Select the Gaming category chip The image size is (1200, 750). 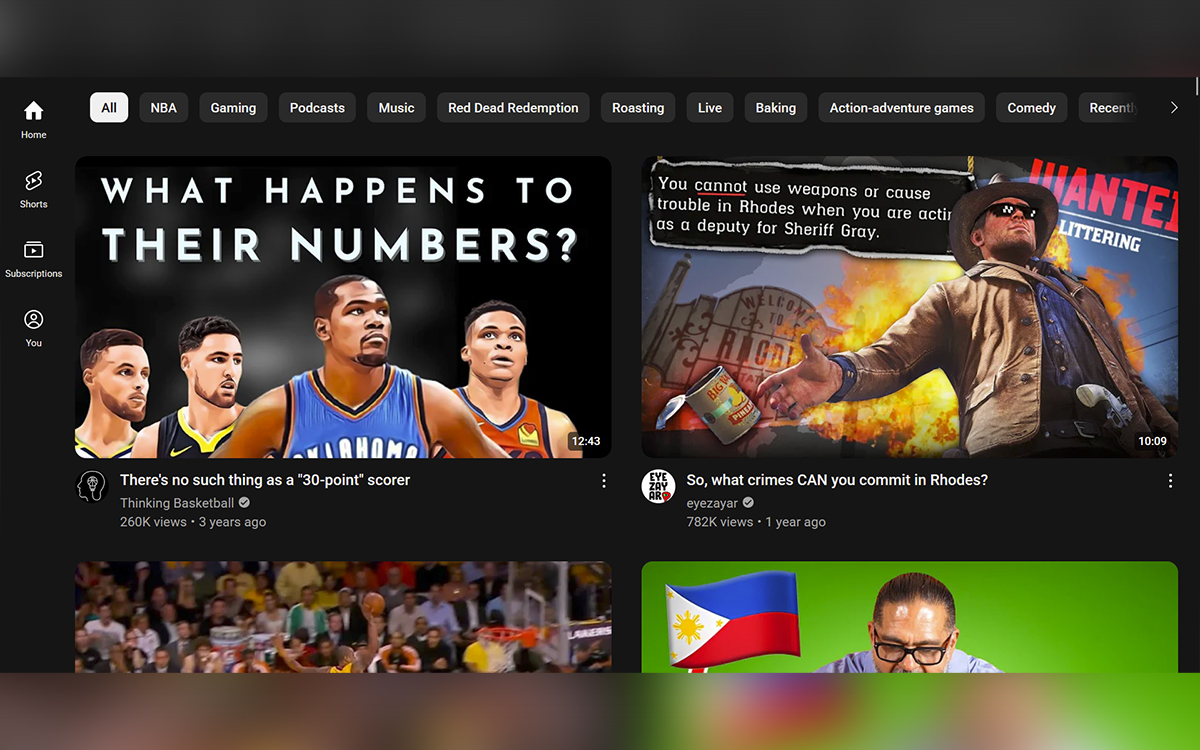pos(233,108)
